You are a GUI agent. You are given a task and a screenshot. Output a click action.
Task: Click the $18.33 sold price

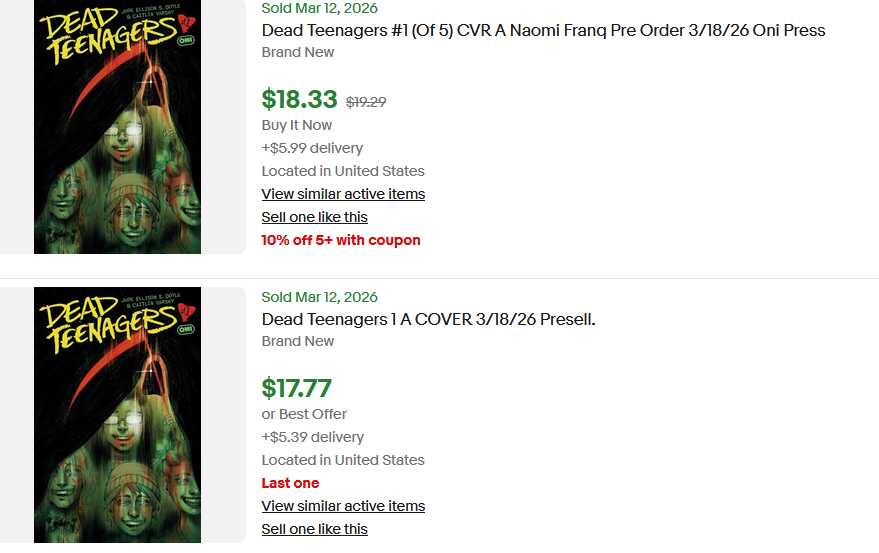[x=299, y=99]
